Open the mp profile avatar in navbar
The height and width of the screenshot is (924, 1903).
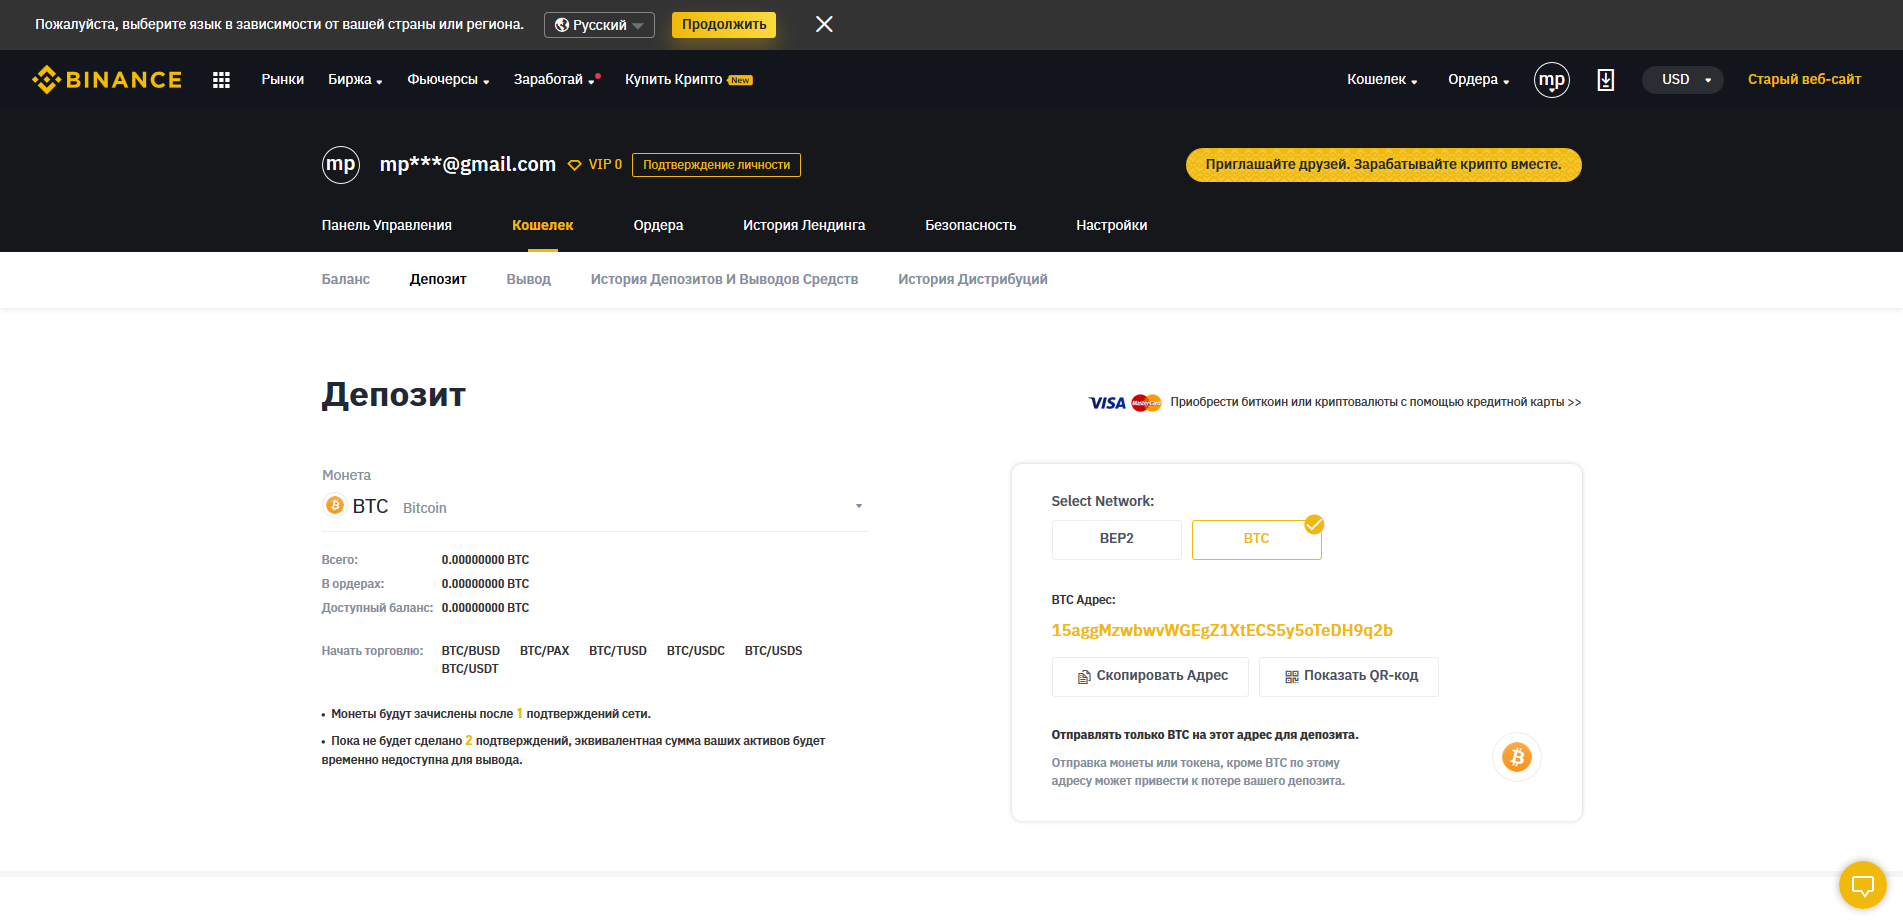(x=1551, y=80)
